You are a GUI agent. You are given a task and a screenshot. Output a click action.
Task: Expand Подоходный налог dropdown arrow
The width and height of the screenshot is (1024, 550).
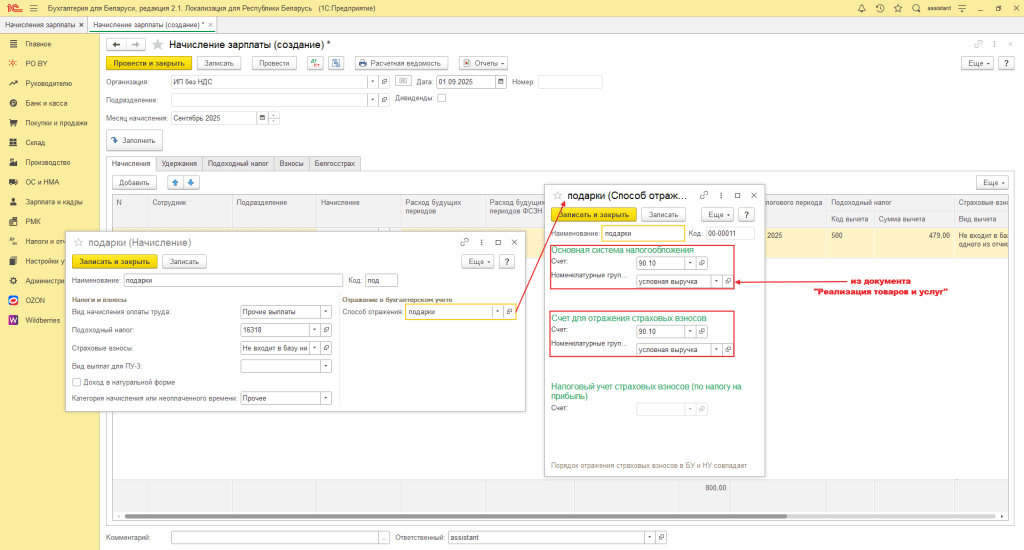click(x=314, y=330)
